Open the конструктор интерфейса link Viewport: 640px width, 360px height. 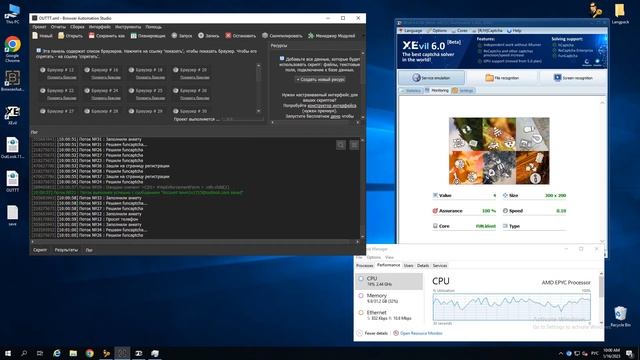click(331, 105)
